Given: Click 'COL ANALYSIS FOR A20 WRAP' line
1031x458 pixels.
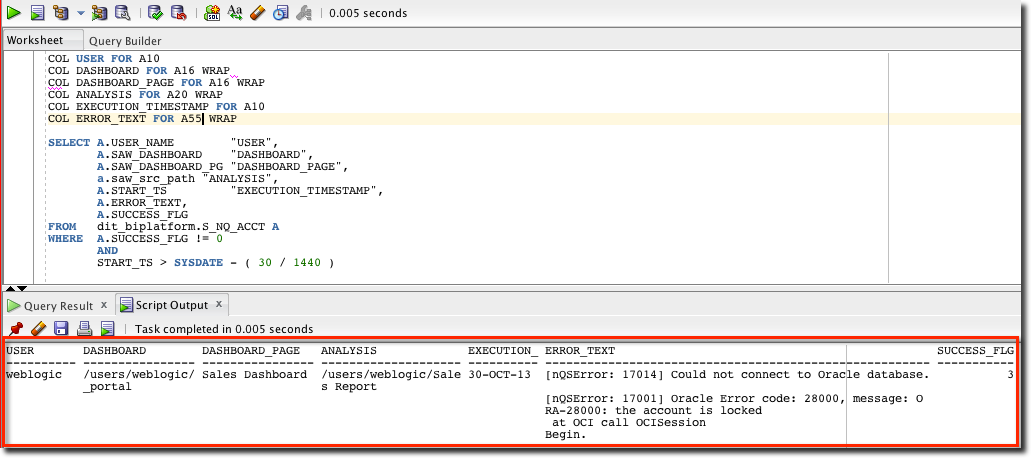Looking at the screenshot, I should (135, 95).
